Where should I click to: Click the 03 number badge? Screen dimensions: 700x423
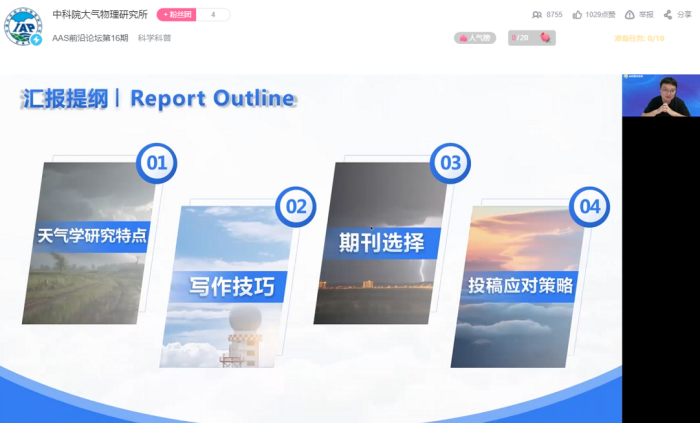coord(450,163)
